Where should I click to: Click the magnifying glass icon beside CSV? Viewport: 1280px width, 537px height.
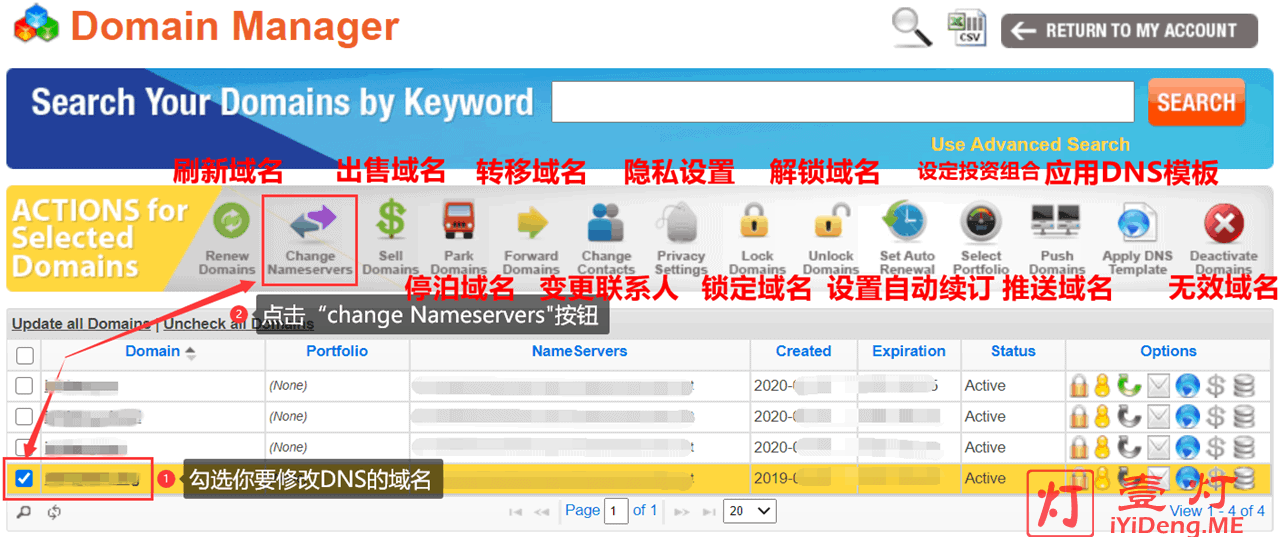coord(911,27)
